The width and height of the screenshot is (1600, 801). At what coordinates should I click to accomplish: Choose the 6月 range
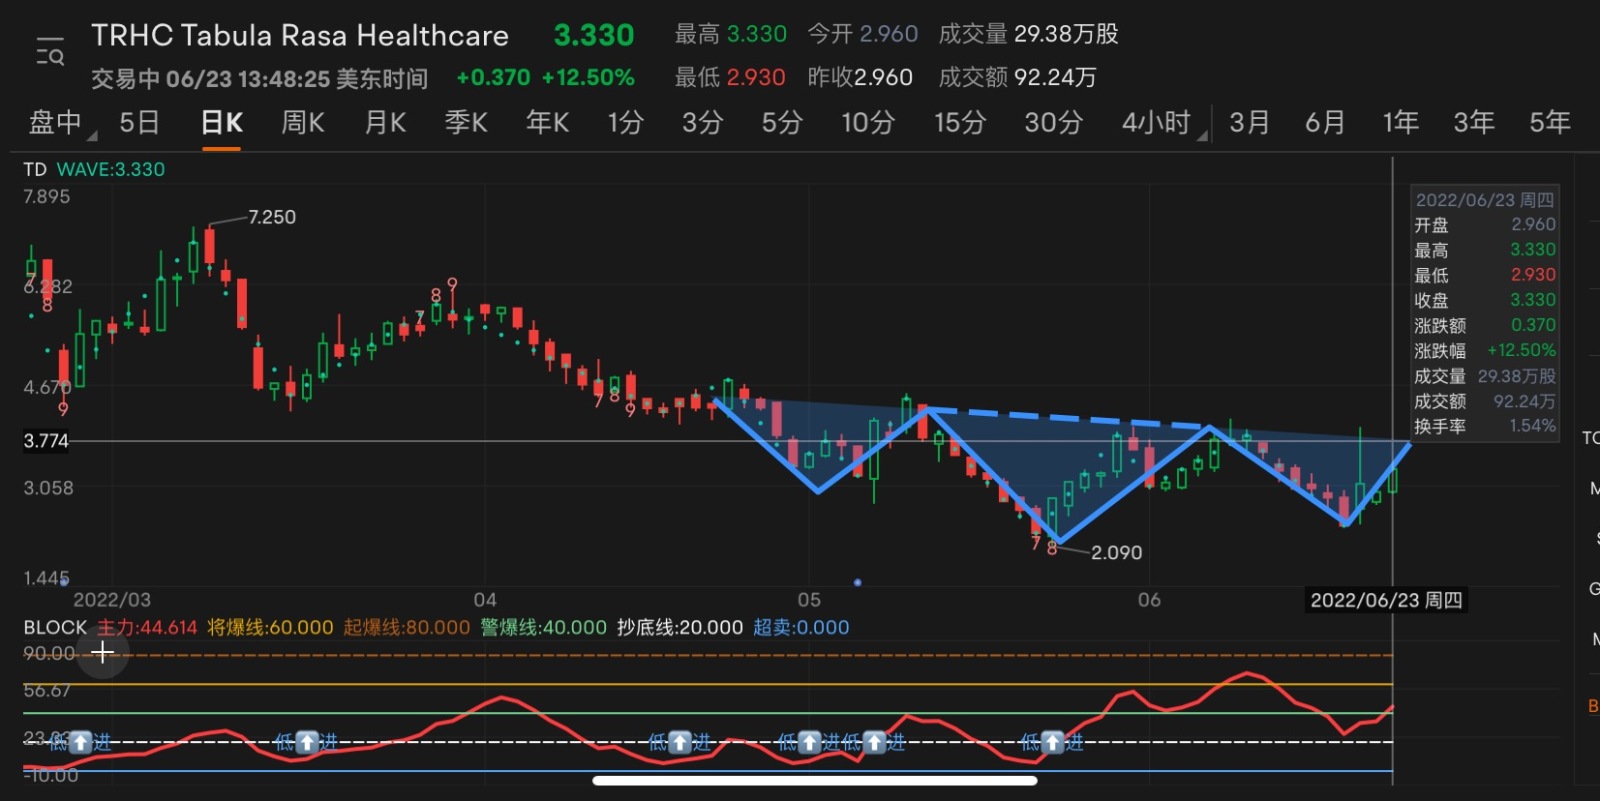point(1325,122)
